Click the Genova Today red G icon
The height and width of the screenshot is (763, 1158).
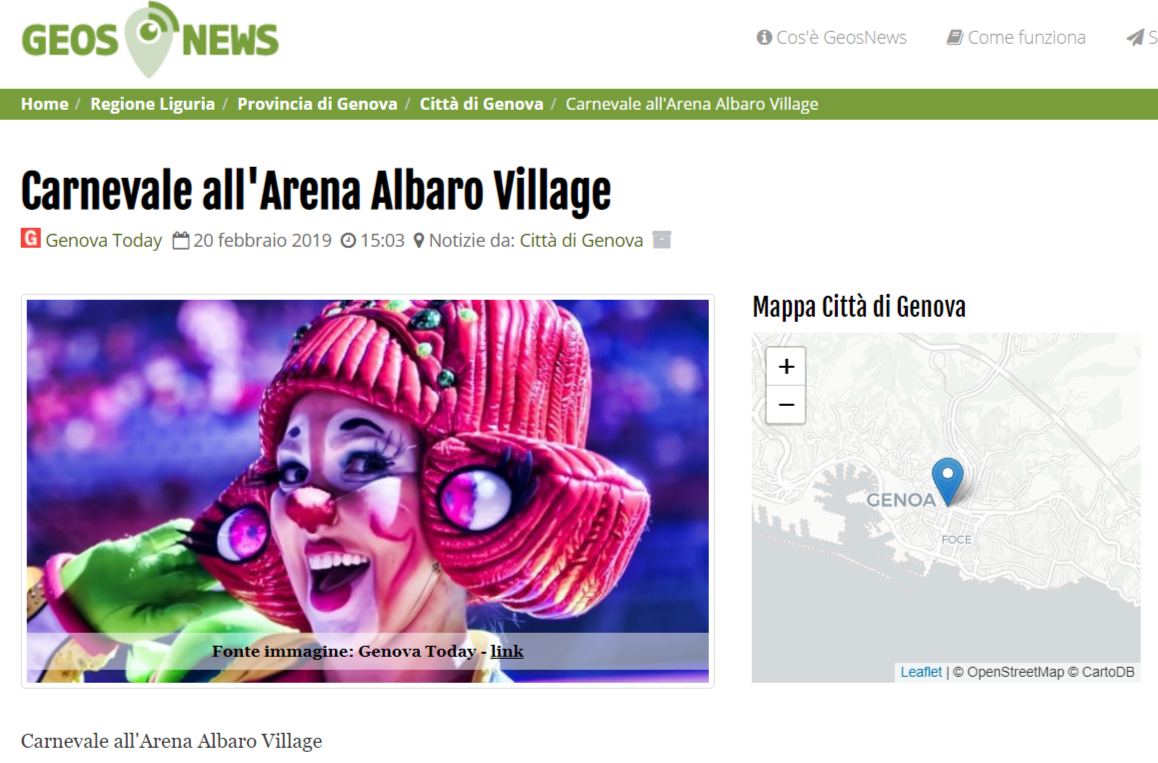click(x=30, y=239)
